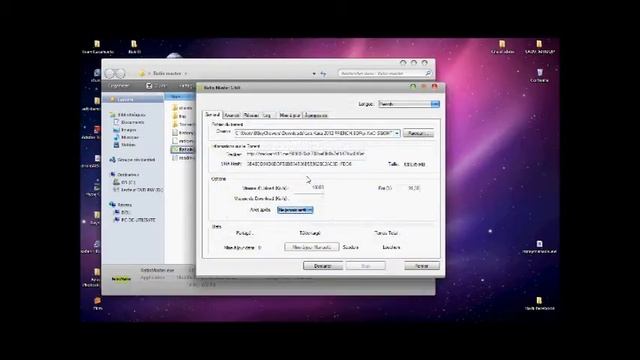The width and height of the screenshot is (640, 360).
Task: Select Ordinateur in Explorer sidebar
Action: (128, 174)
